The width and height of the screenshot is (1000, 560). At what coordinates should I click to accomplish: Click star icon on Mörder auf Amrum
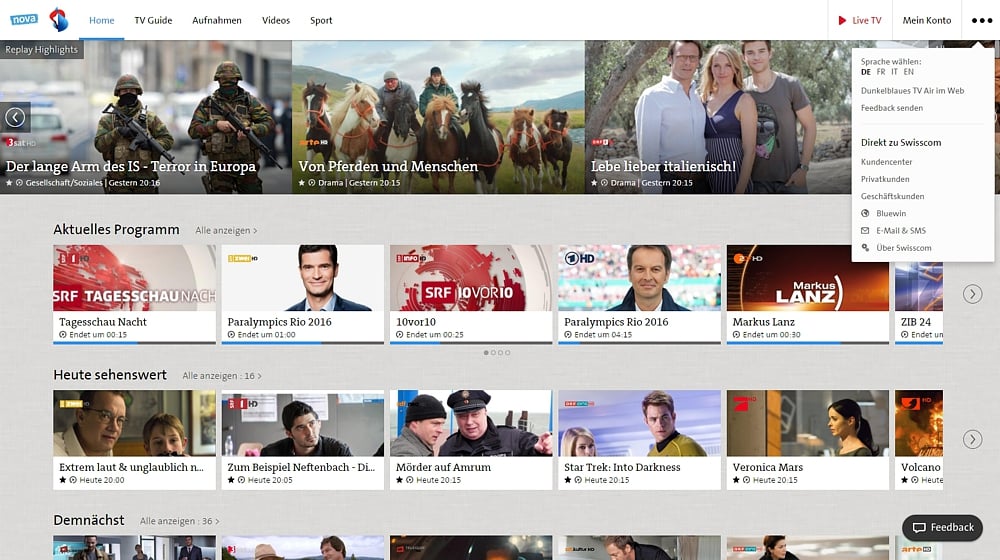[399, 480]
